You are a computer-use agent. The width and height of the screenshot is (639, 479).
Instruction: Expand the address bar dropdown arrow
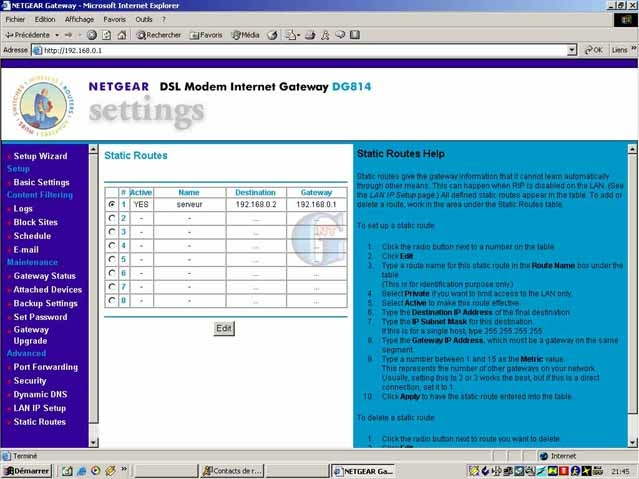point(572,50)
